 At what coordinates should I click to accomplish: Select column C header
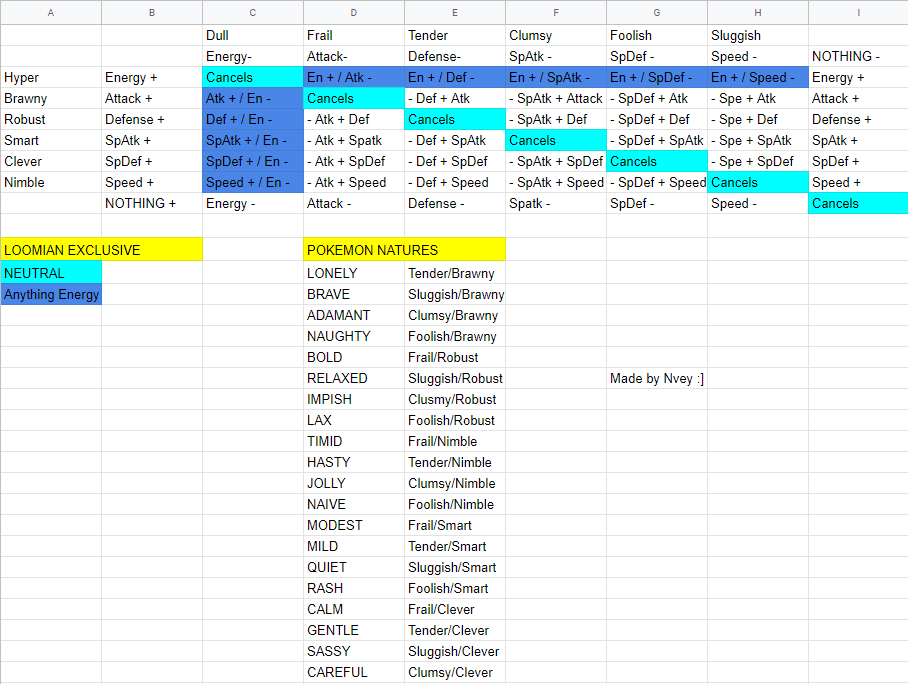tap(252, 12)
